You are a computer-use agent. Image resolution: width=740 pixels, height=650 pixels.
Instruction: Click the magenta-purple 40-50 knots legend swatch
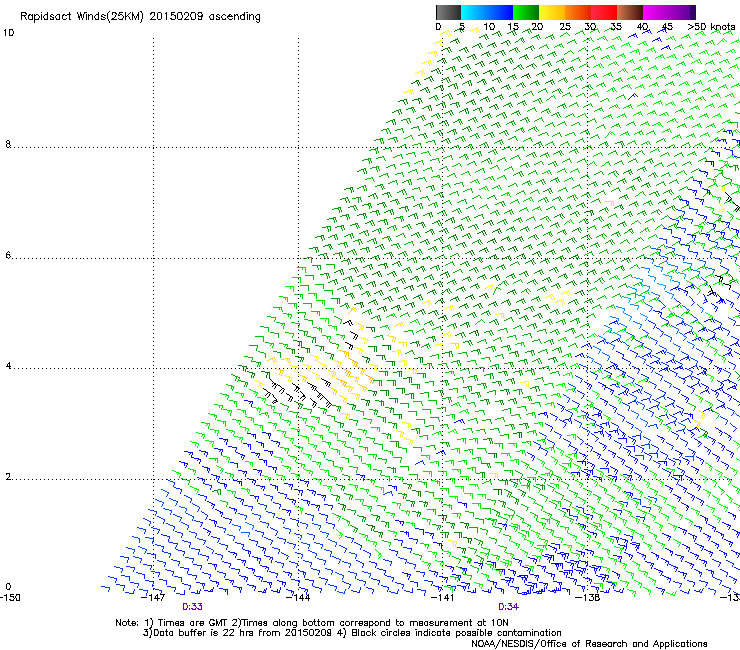coord(669,12)
